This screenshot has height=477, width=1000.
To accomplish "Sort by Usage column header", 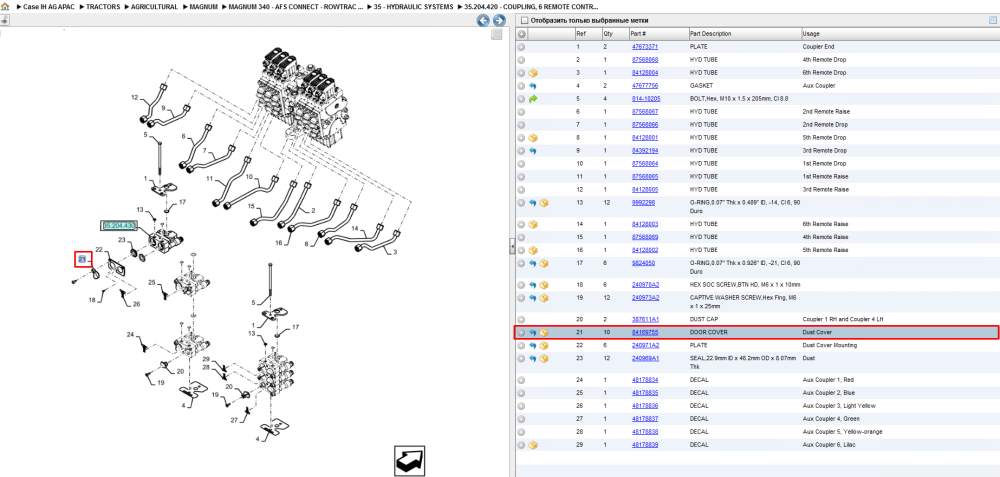I will 811,33.
